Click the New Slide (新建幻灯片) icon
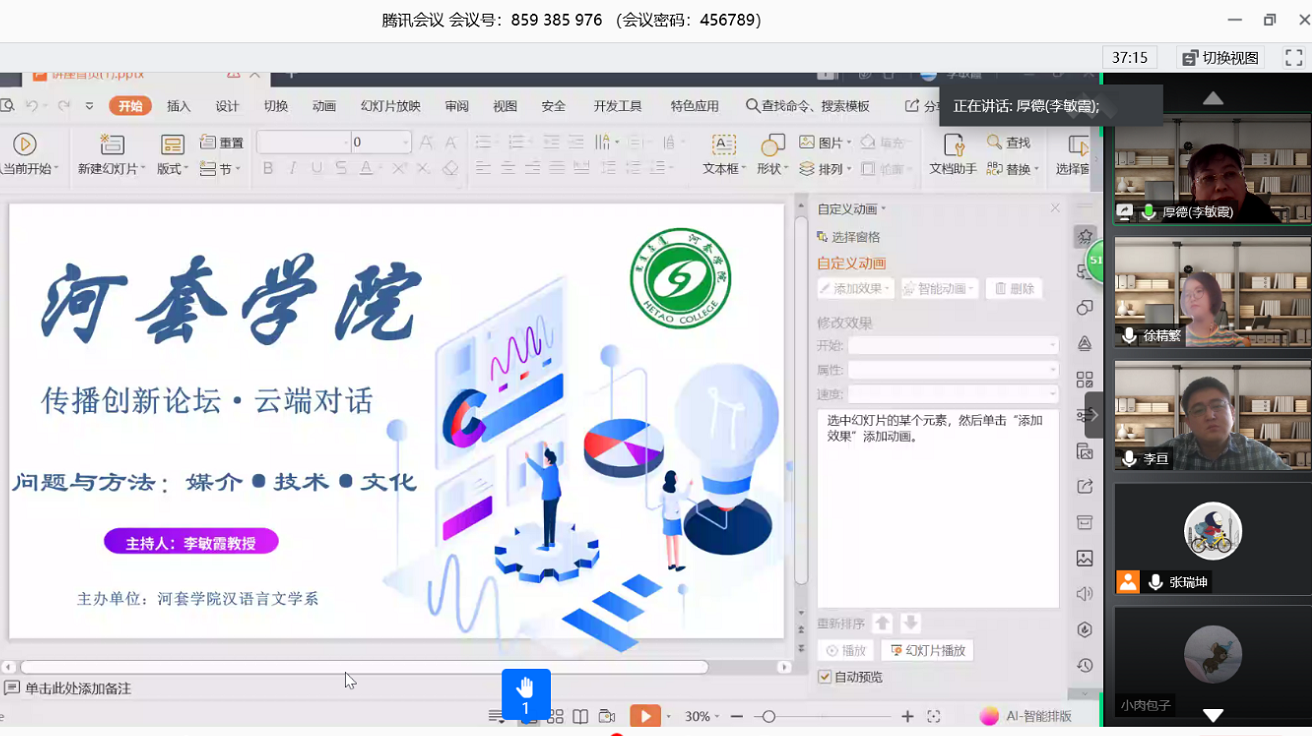This screenshot has width=1312, height=736. coord(112,146)
